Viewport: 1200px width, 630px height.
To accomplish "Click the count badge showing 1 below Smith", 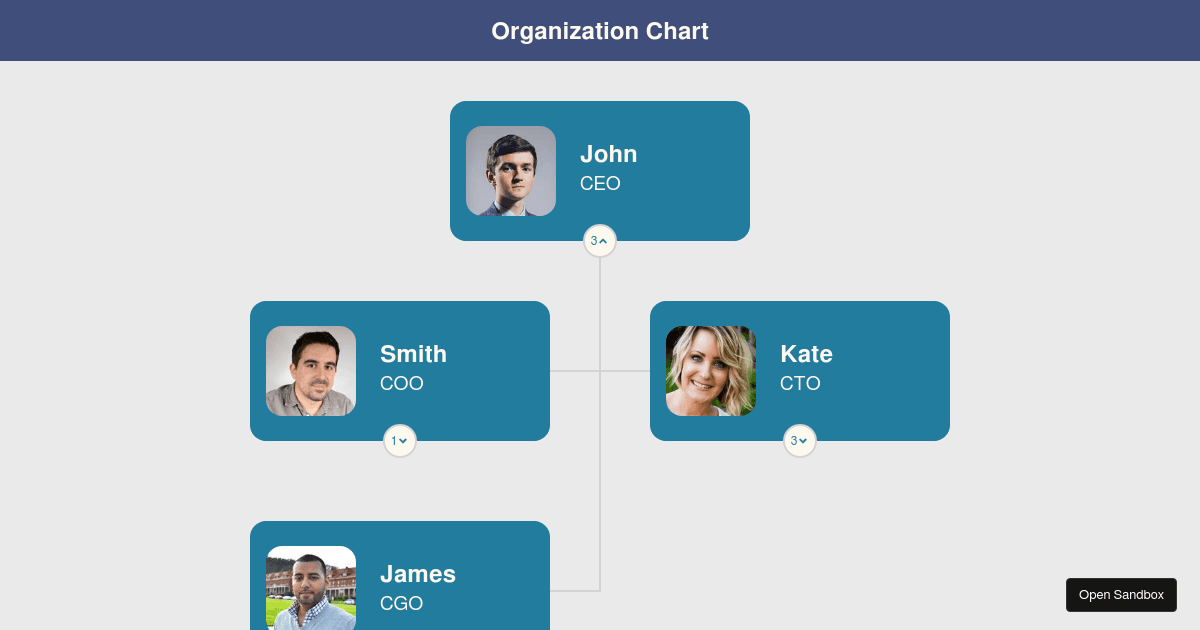I will point(400,440).
